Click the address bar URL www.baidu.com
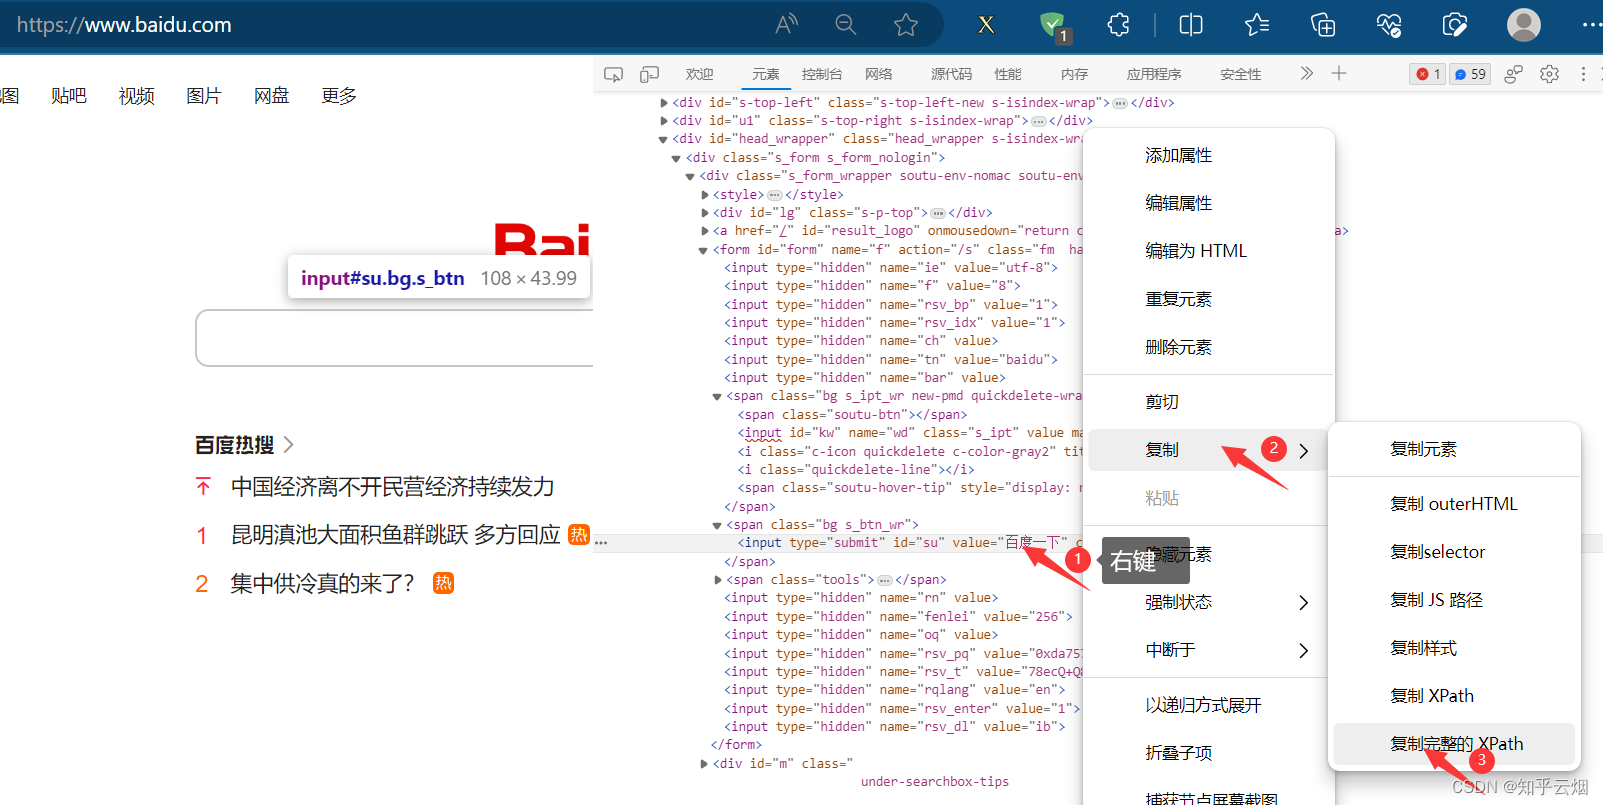This screenshot has height=805, width=1603. click(124, 25)
